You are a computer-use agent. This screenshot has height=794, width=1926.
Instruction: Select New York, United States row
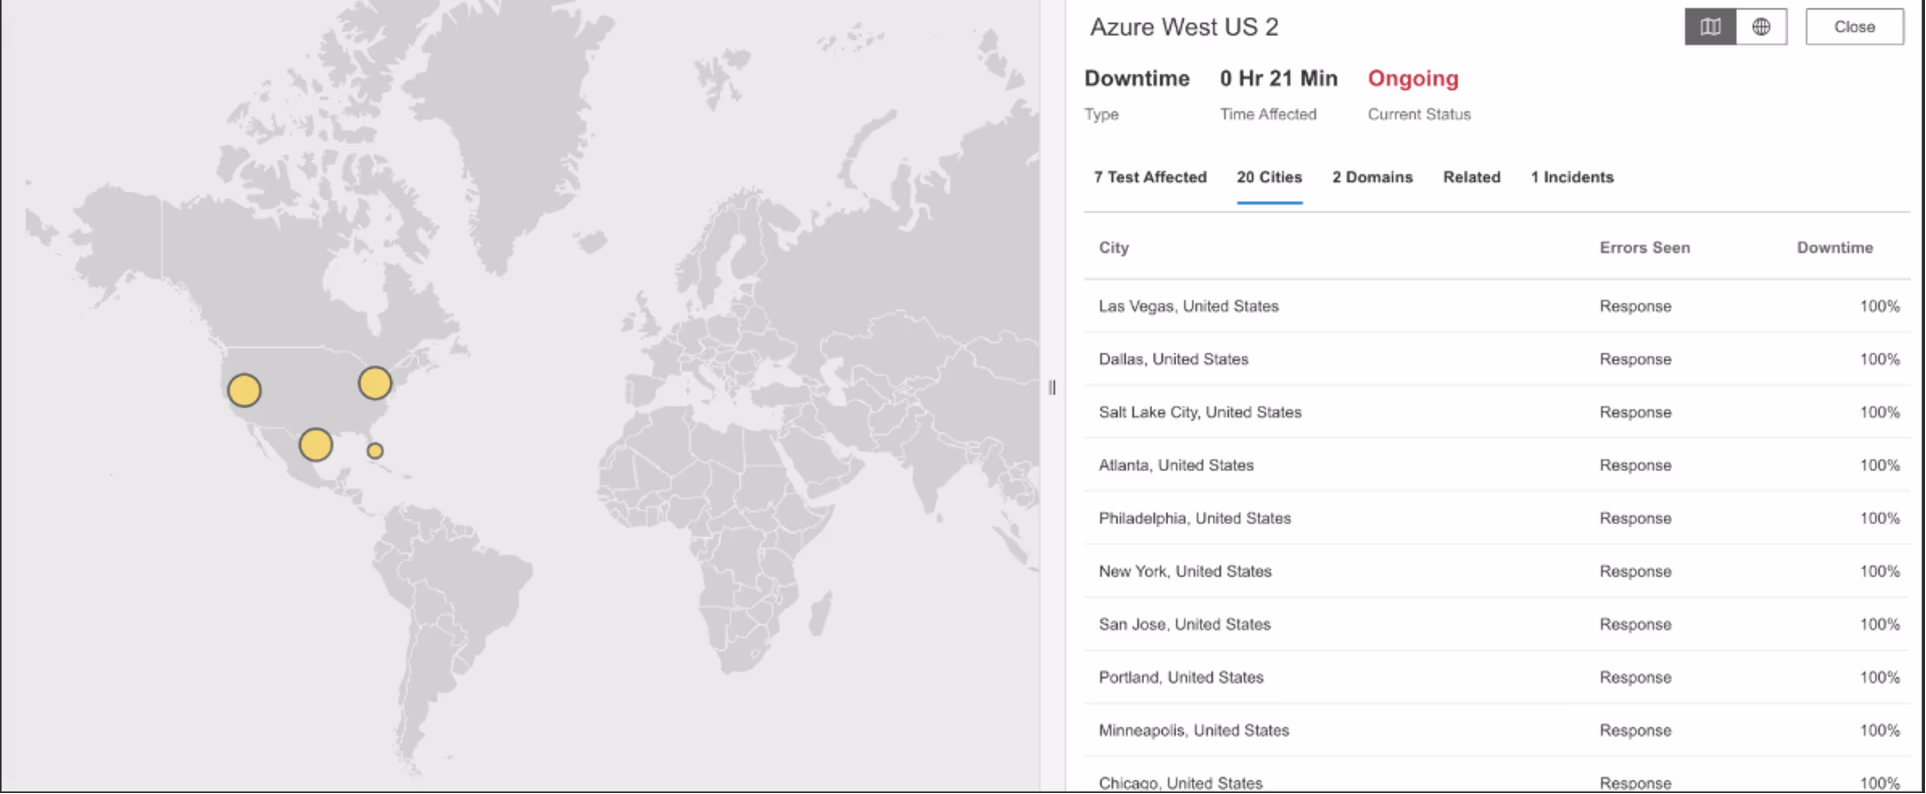[x=1497, y=571]
